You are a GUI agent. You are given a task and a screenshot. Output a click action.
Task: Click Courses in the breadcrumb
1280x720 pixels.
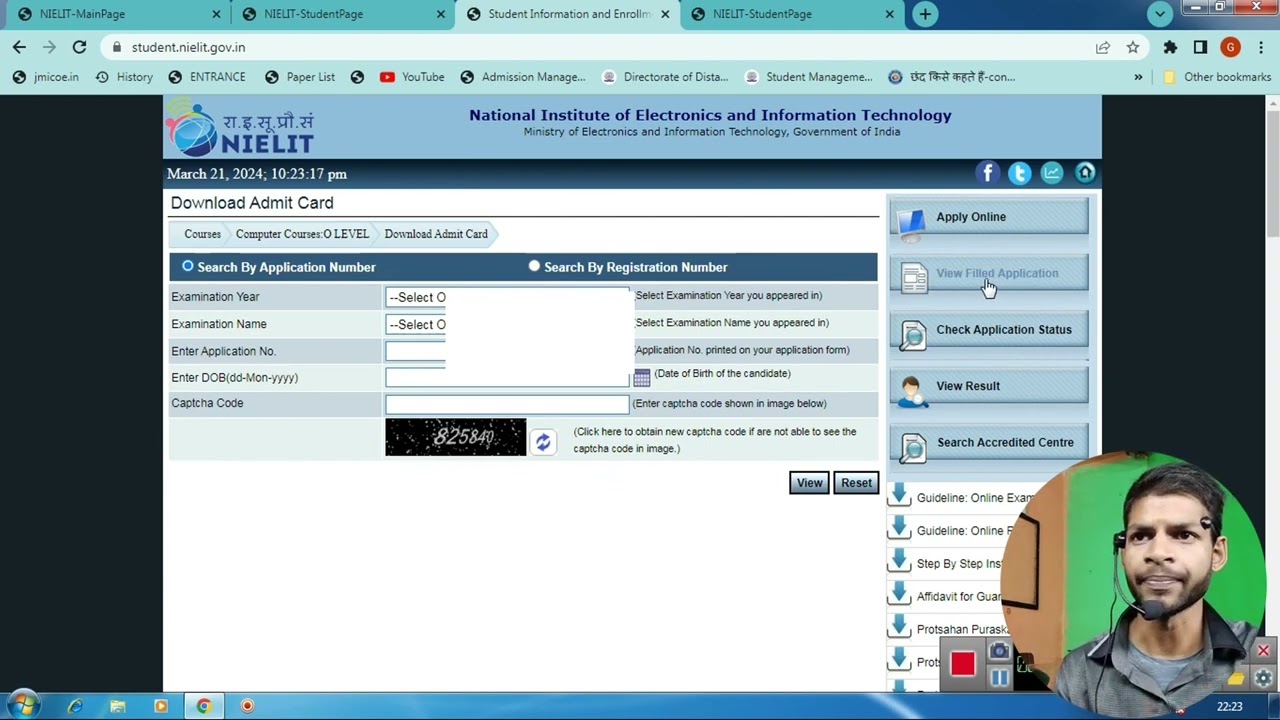coord(202,234)
